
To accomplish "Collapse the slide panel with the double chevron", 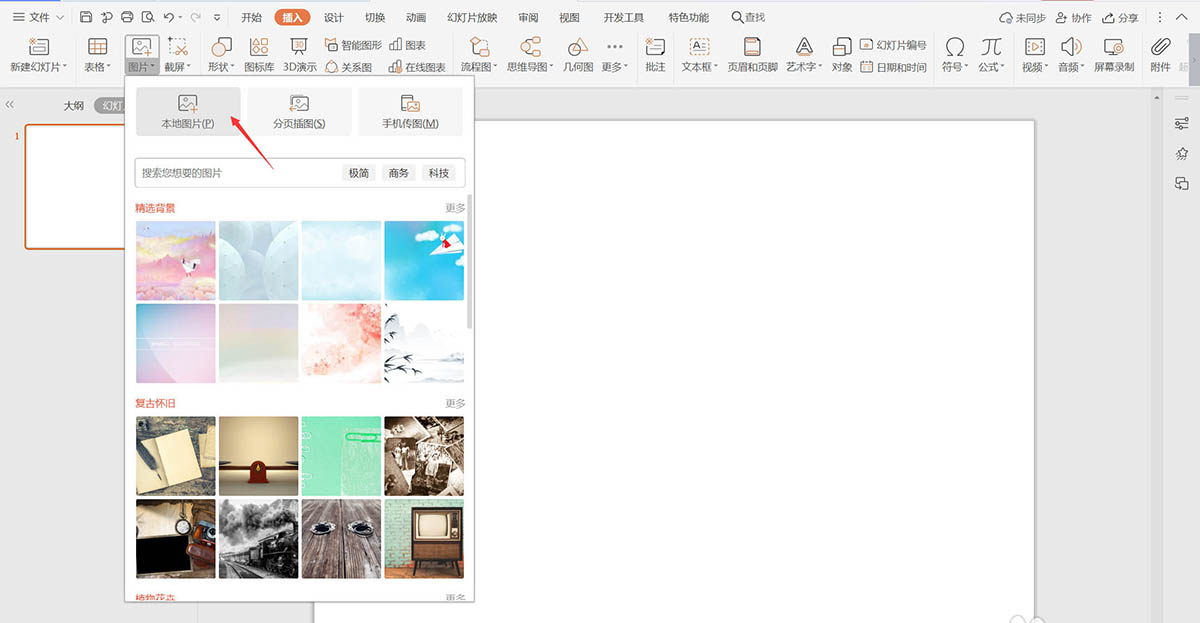I will pyautogui.click(x=10, y=104).
